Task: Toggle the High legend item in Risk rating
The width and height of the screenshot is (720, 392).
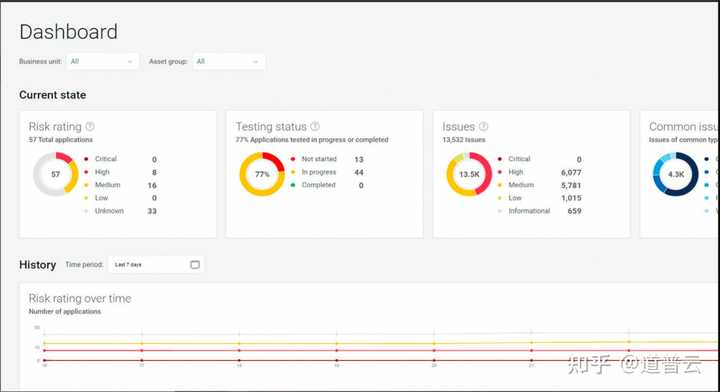Action: pyautogui.click(x=102, y=172)
